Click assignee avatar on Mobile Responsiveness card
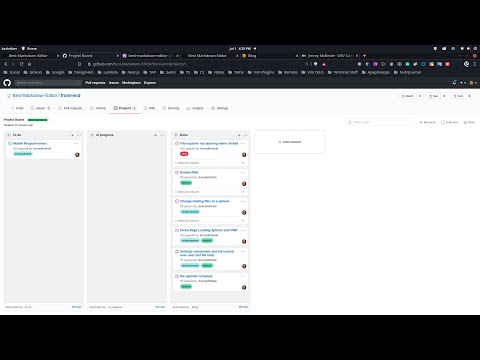The width and height of the screenshot is (480, 360). coord(77,155)
